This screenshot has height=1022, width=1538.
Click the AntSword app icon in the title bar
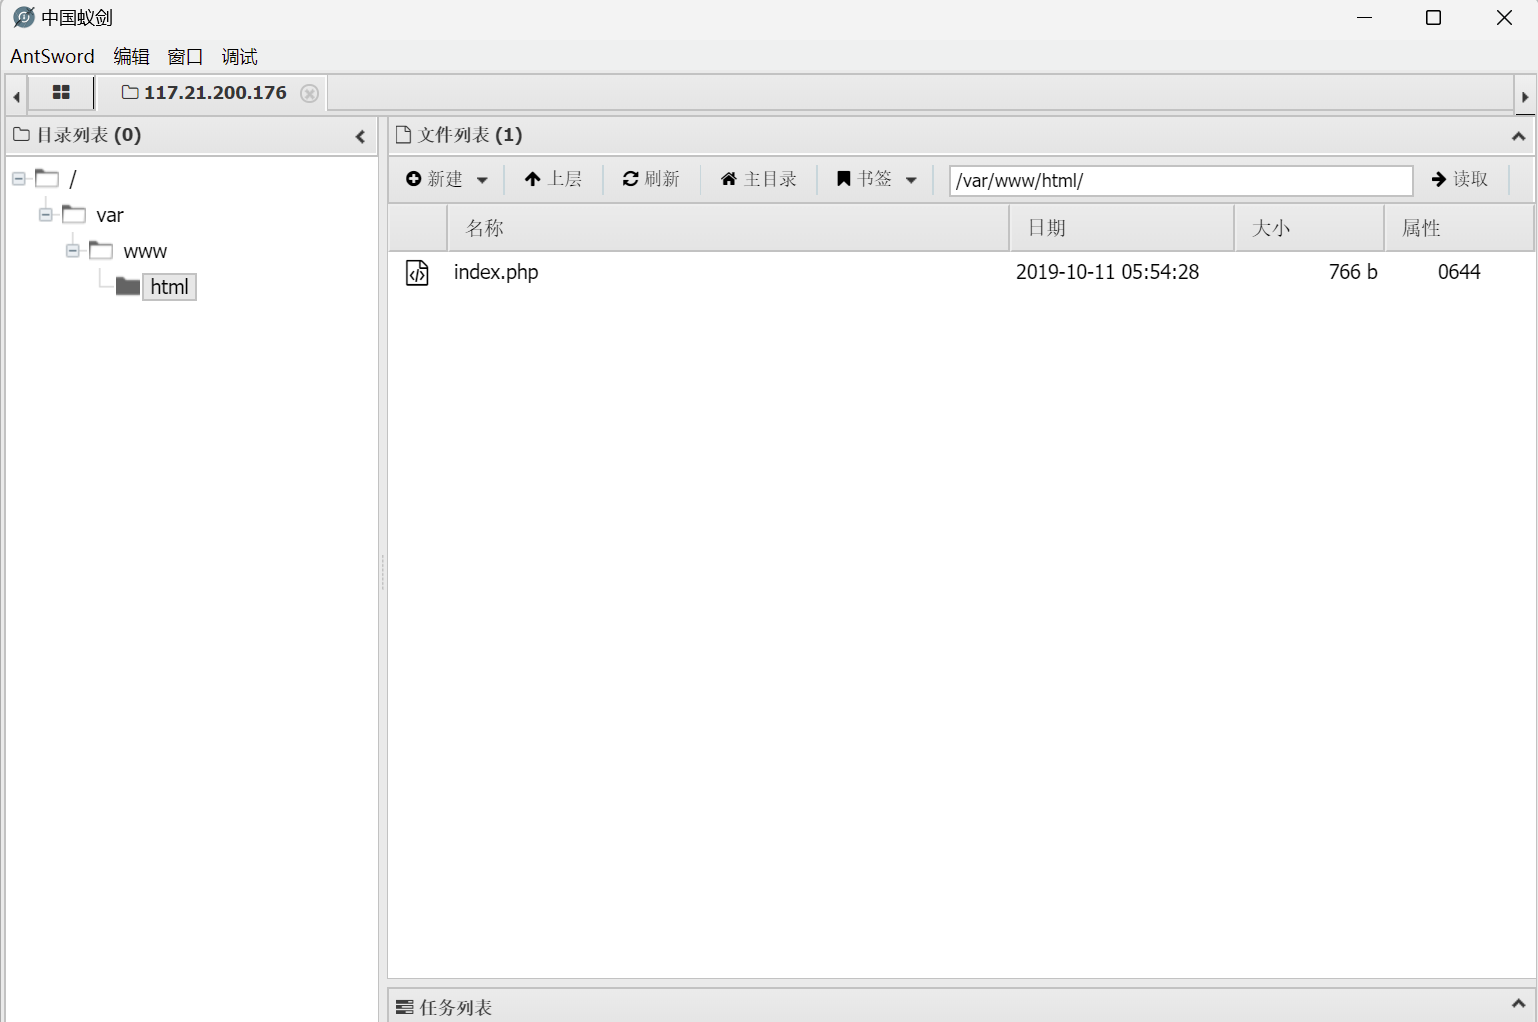23,17
